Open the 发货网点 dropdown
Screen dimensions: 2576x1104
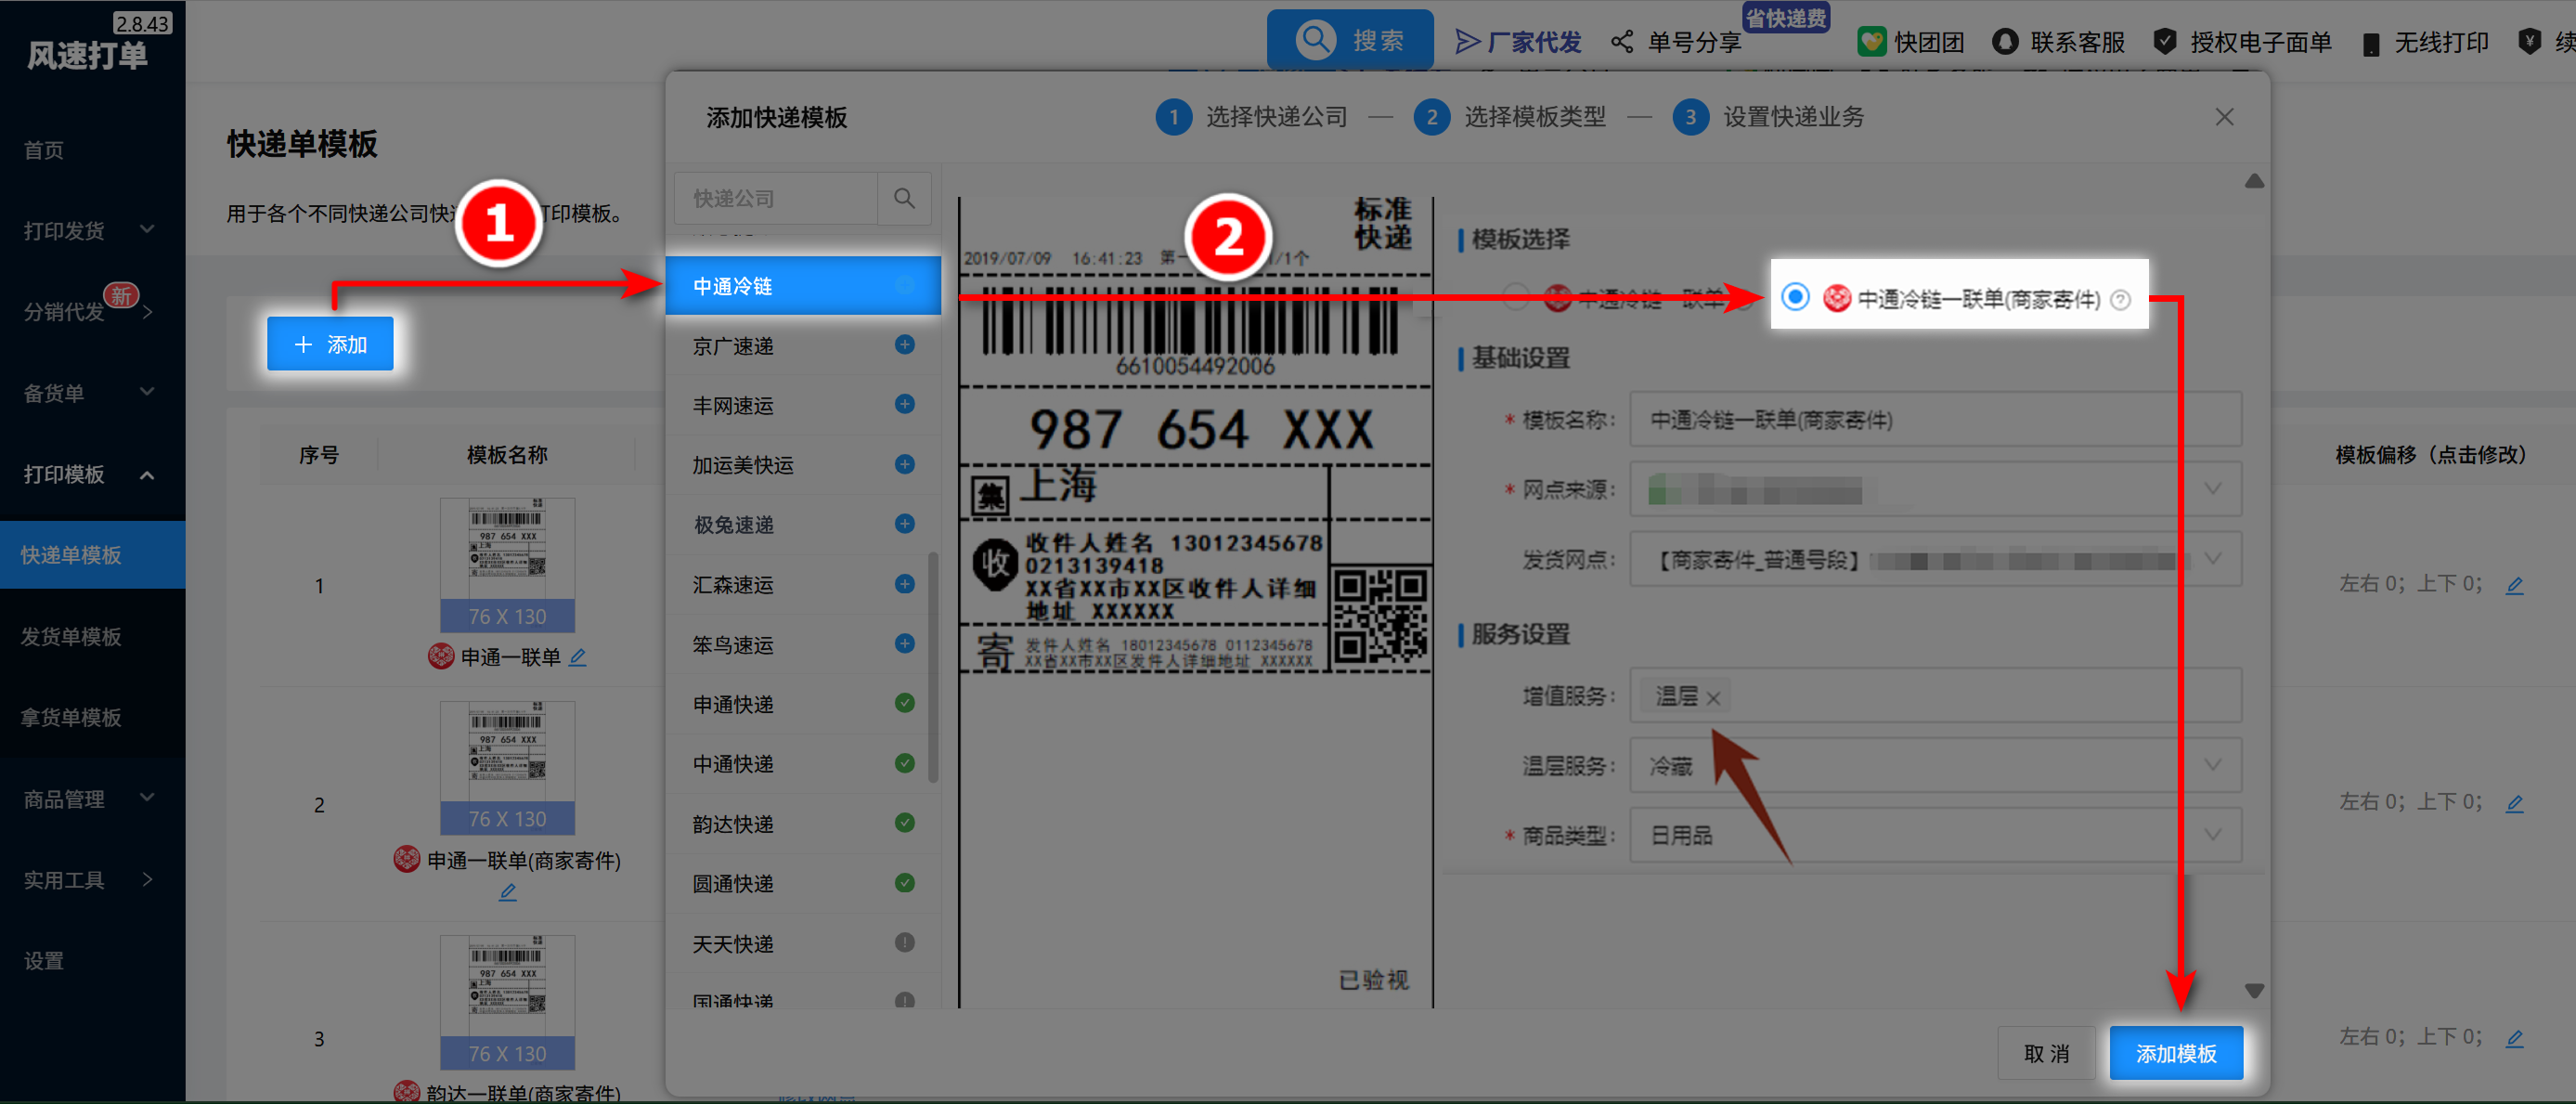click(x=1935, y=559)
